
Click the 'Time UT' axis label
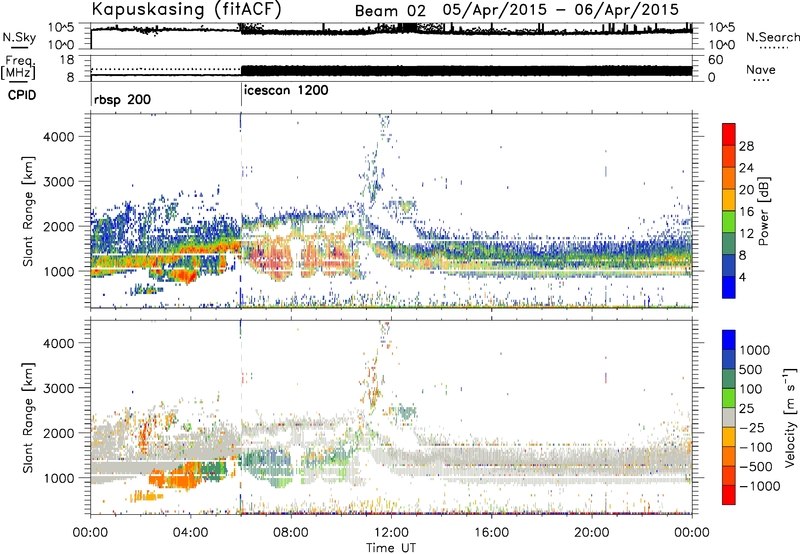(391, 548)
